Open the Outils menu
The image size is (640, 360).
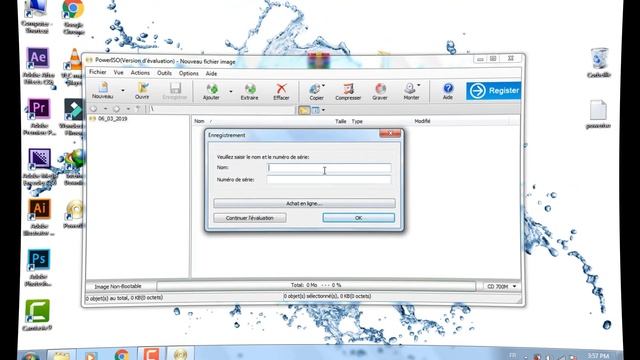[x=164, y=73]
